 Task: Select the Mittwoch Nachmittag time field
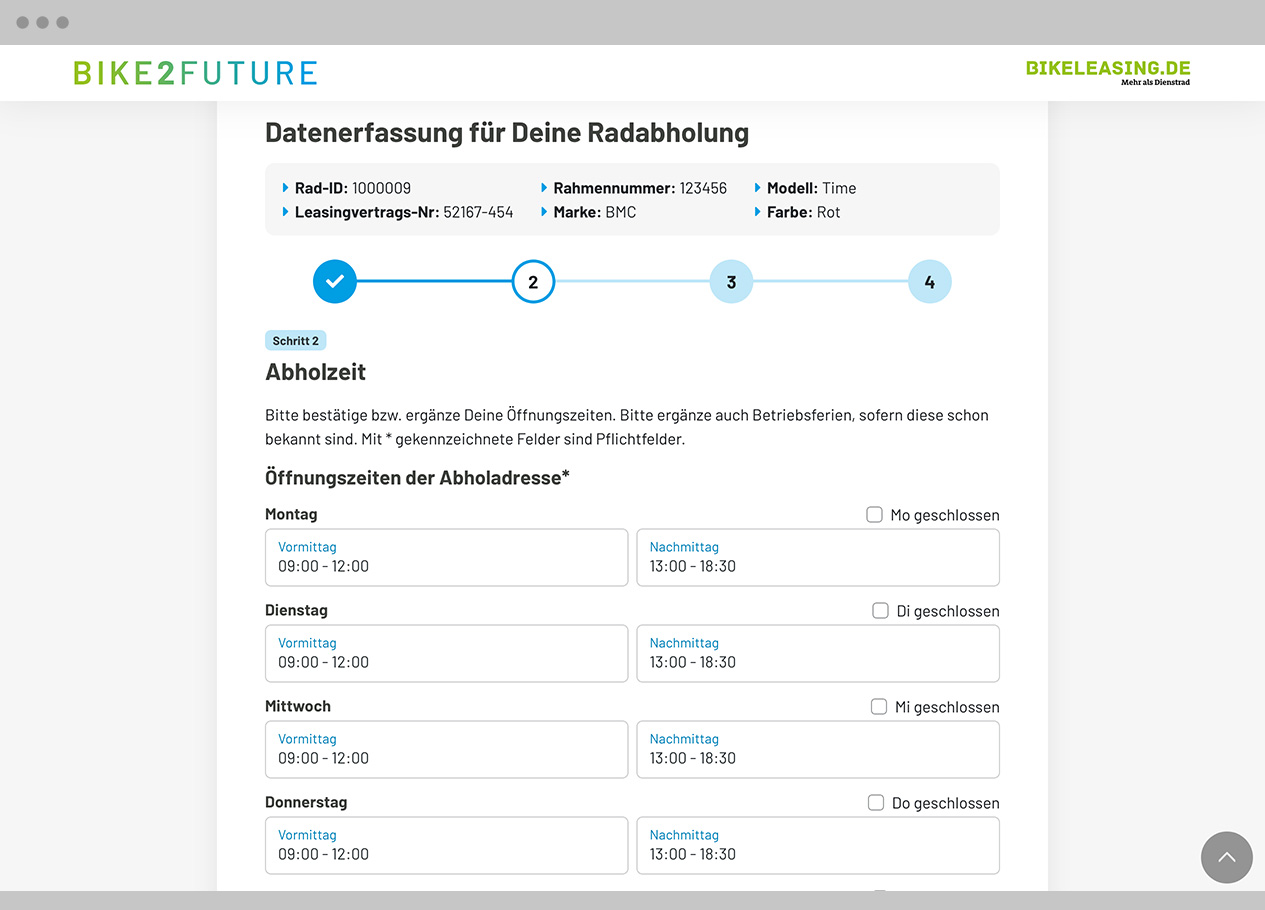click(817, 749)
